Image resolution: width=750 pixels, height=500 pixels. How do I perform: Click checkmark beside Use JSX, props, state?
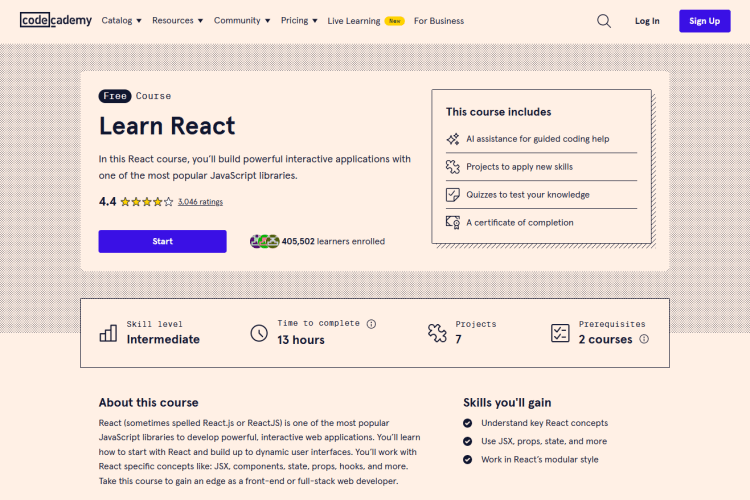click(x=467, y=441)
